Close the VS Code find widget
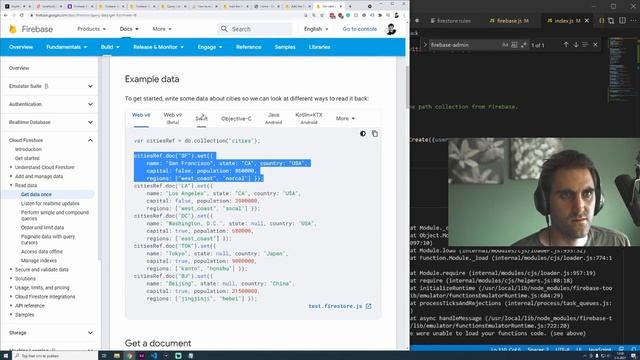This screenshot has width=640, height=360. [595, 45]
